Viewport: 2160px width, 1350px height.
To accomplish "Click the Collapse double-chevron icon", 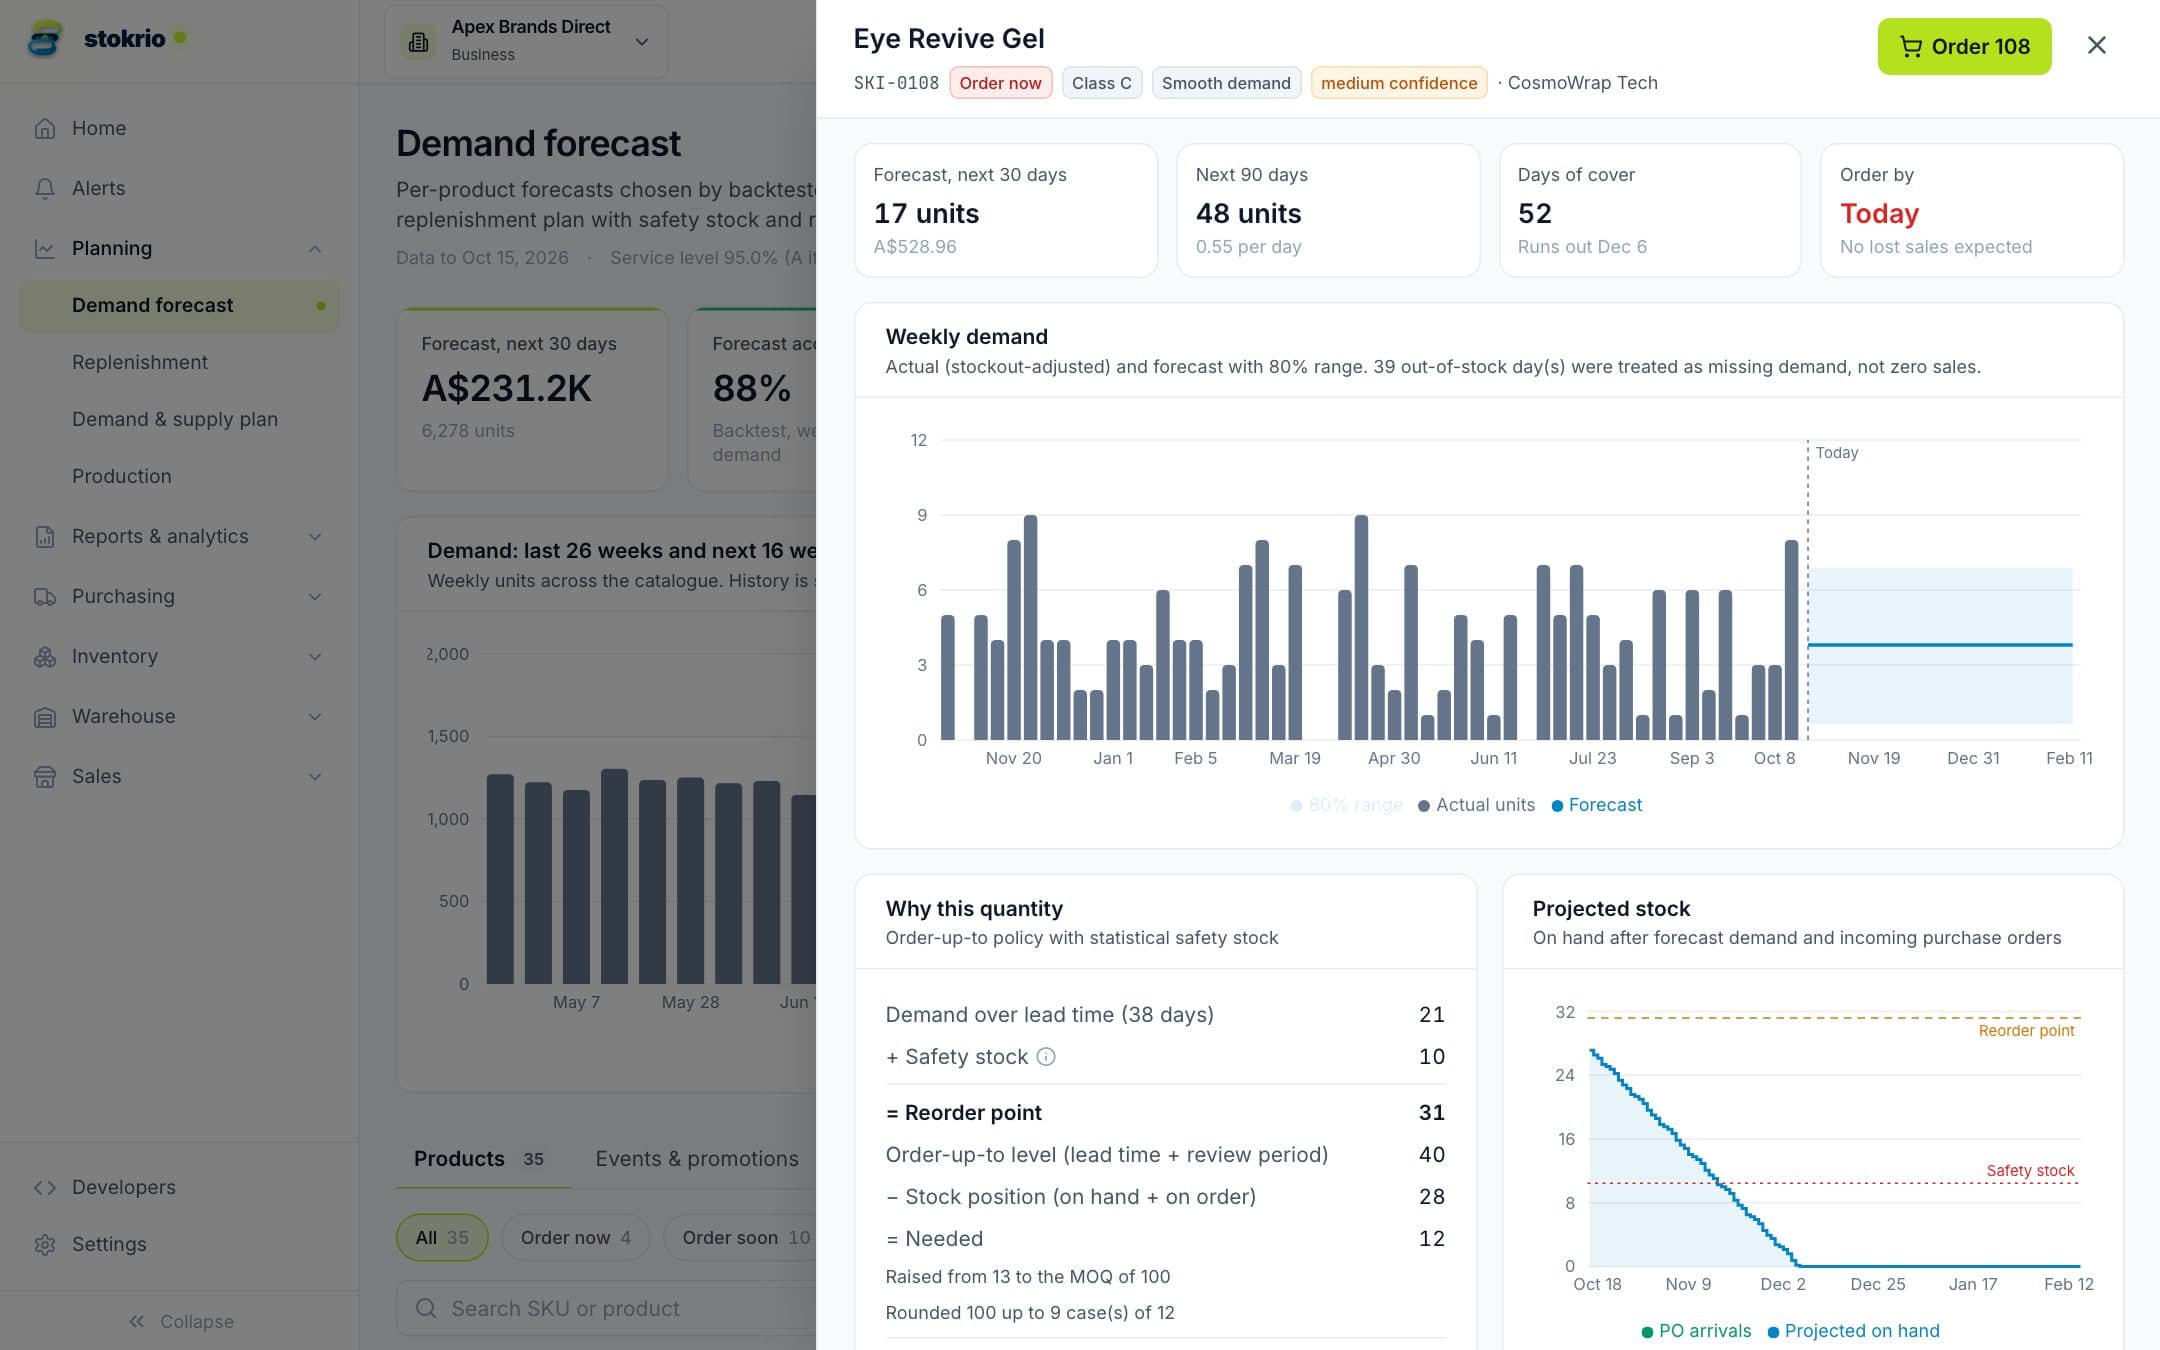I will coord(137,1321).
